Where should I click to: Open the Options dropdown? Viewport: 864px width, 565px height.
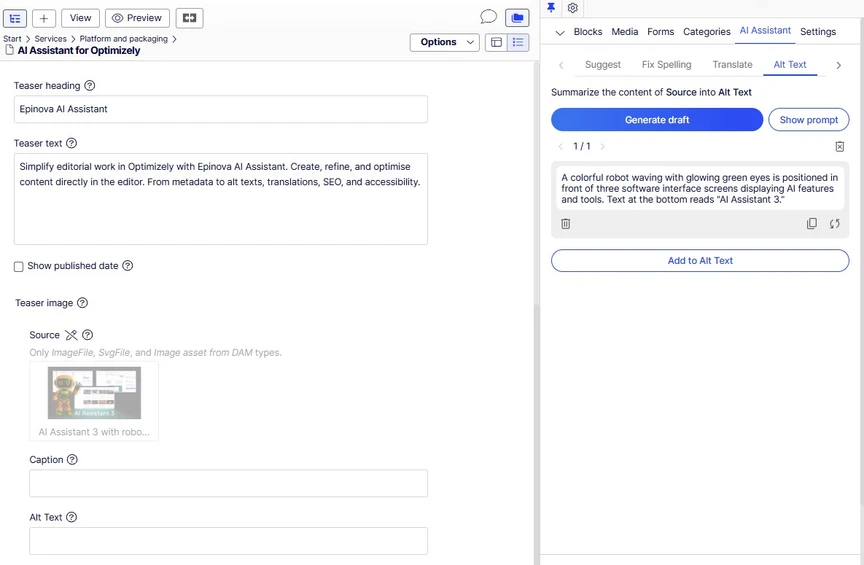[x=445, y=42]
